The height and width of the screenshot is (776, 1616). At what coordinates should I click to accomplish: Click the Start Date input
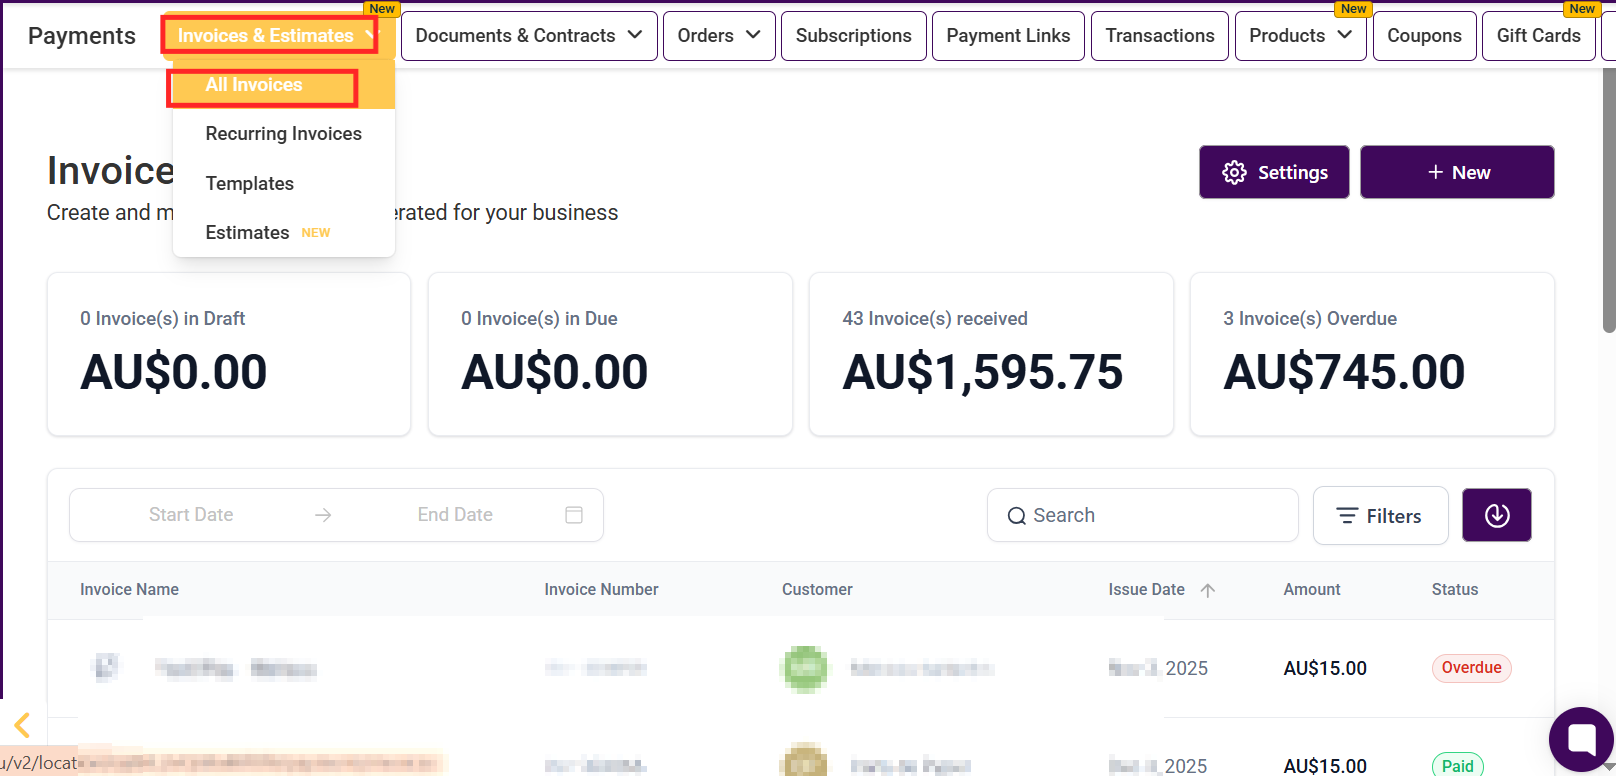click(x=191, y=515)
